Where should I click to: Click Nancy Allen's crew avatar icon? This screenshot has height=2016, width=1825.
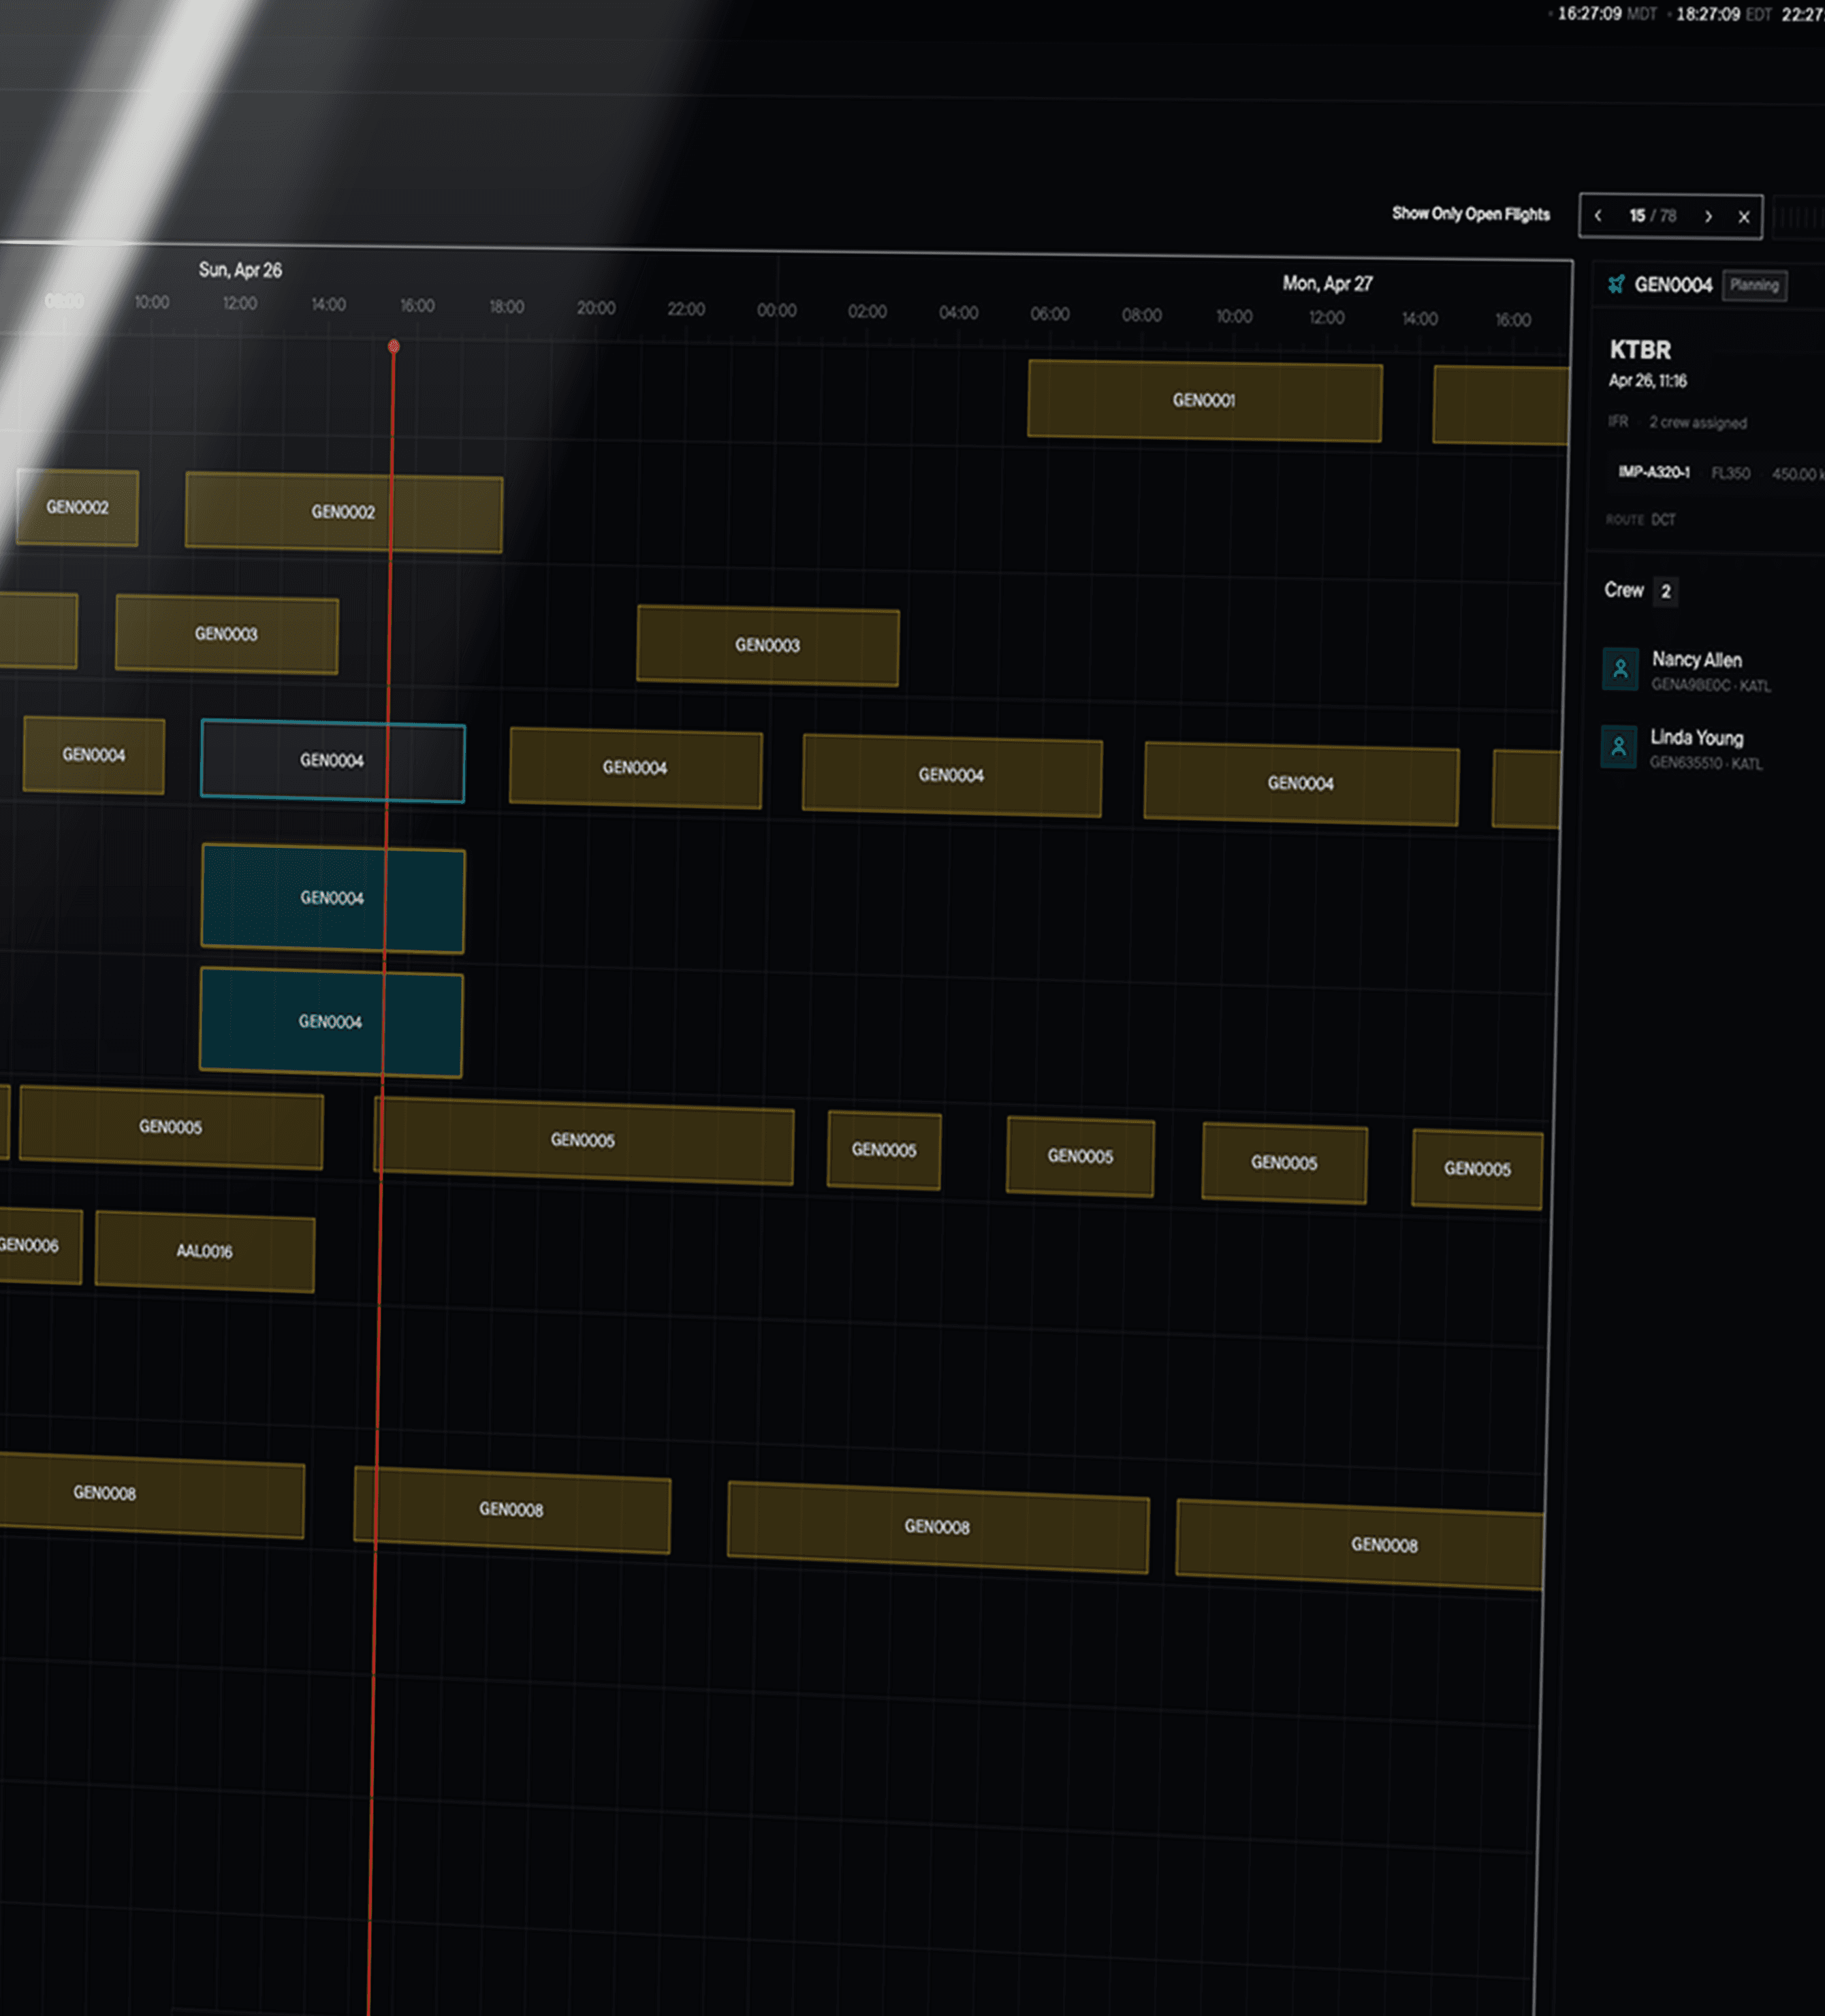[1620, 669]
